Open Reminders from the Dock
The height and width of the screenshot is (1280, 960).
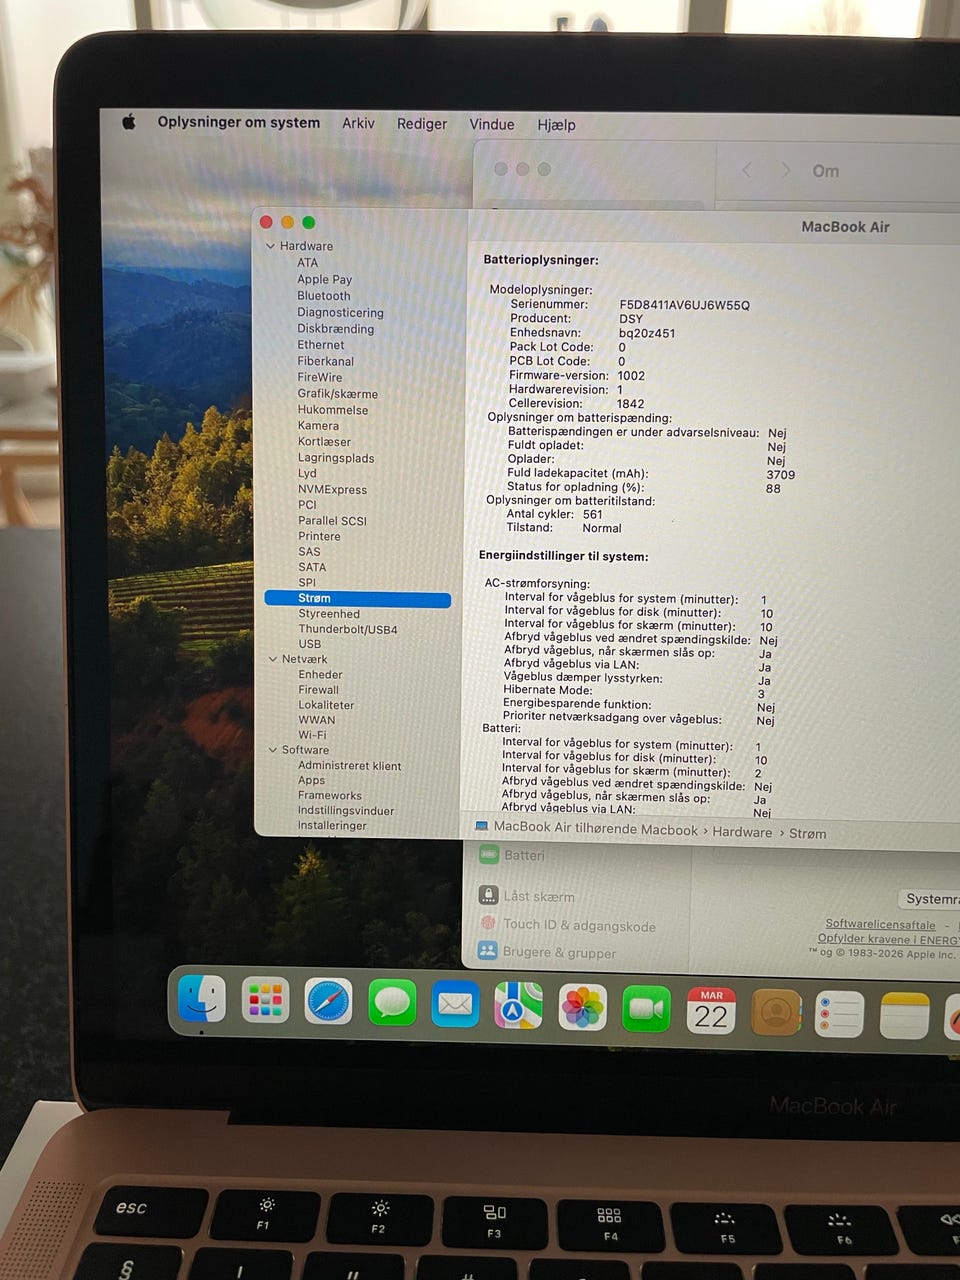(x=840, y=1015)
